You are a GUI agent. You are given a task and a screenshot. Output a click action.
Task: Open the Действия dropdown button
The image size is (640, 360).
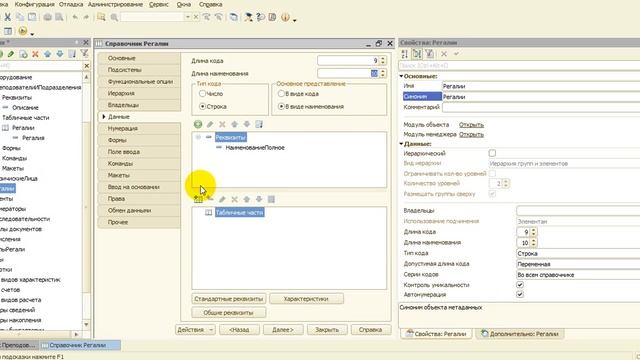[x=195, y=329]
